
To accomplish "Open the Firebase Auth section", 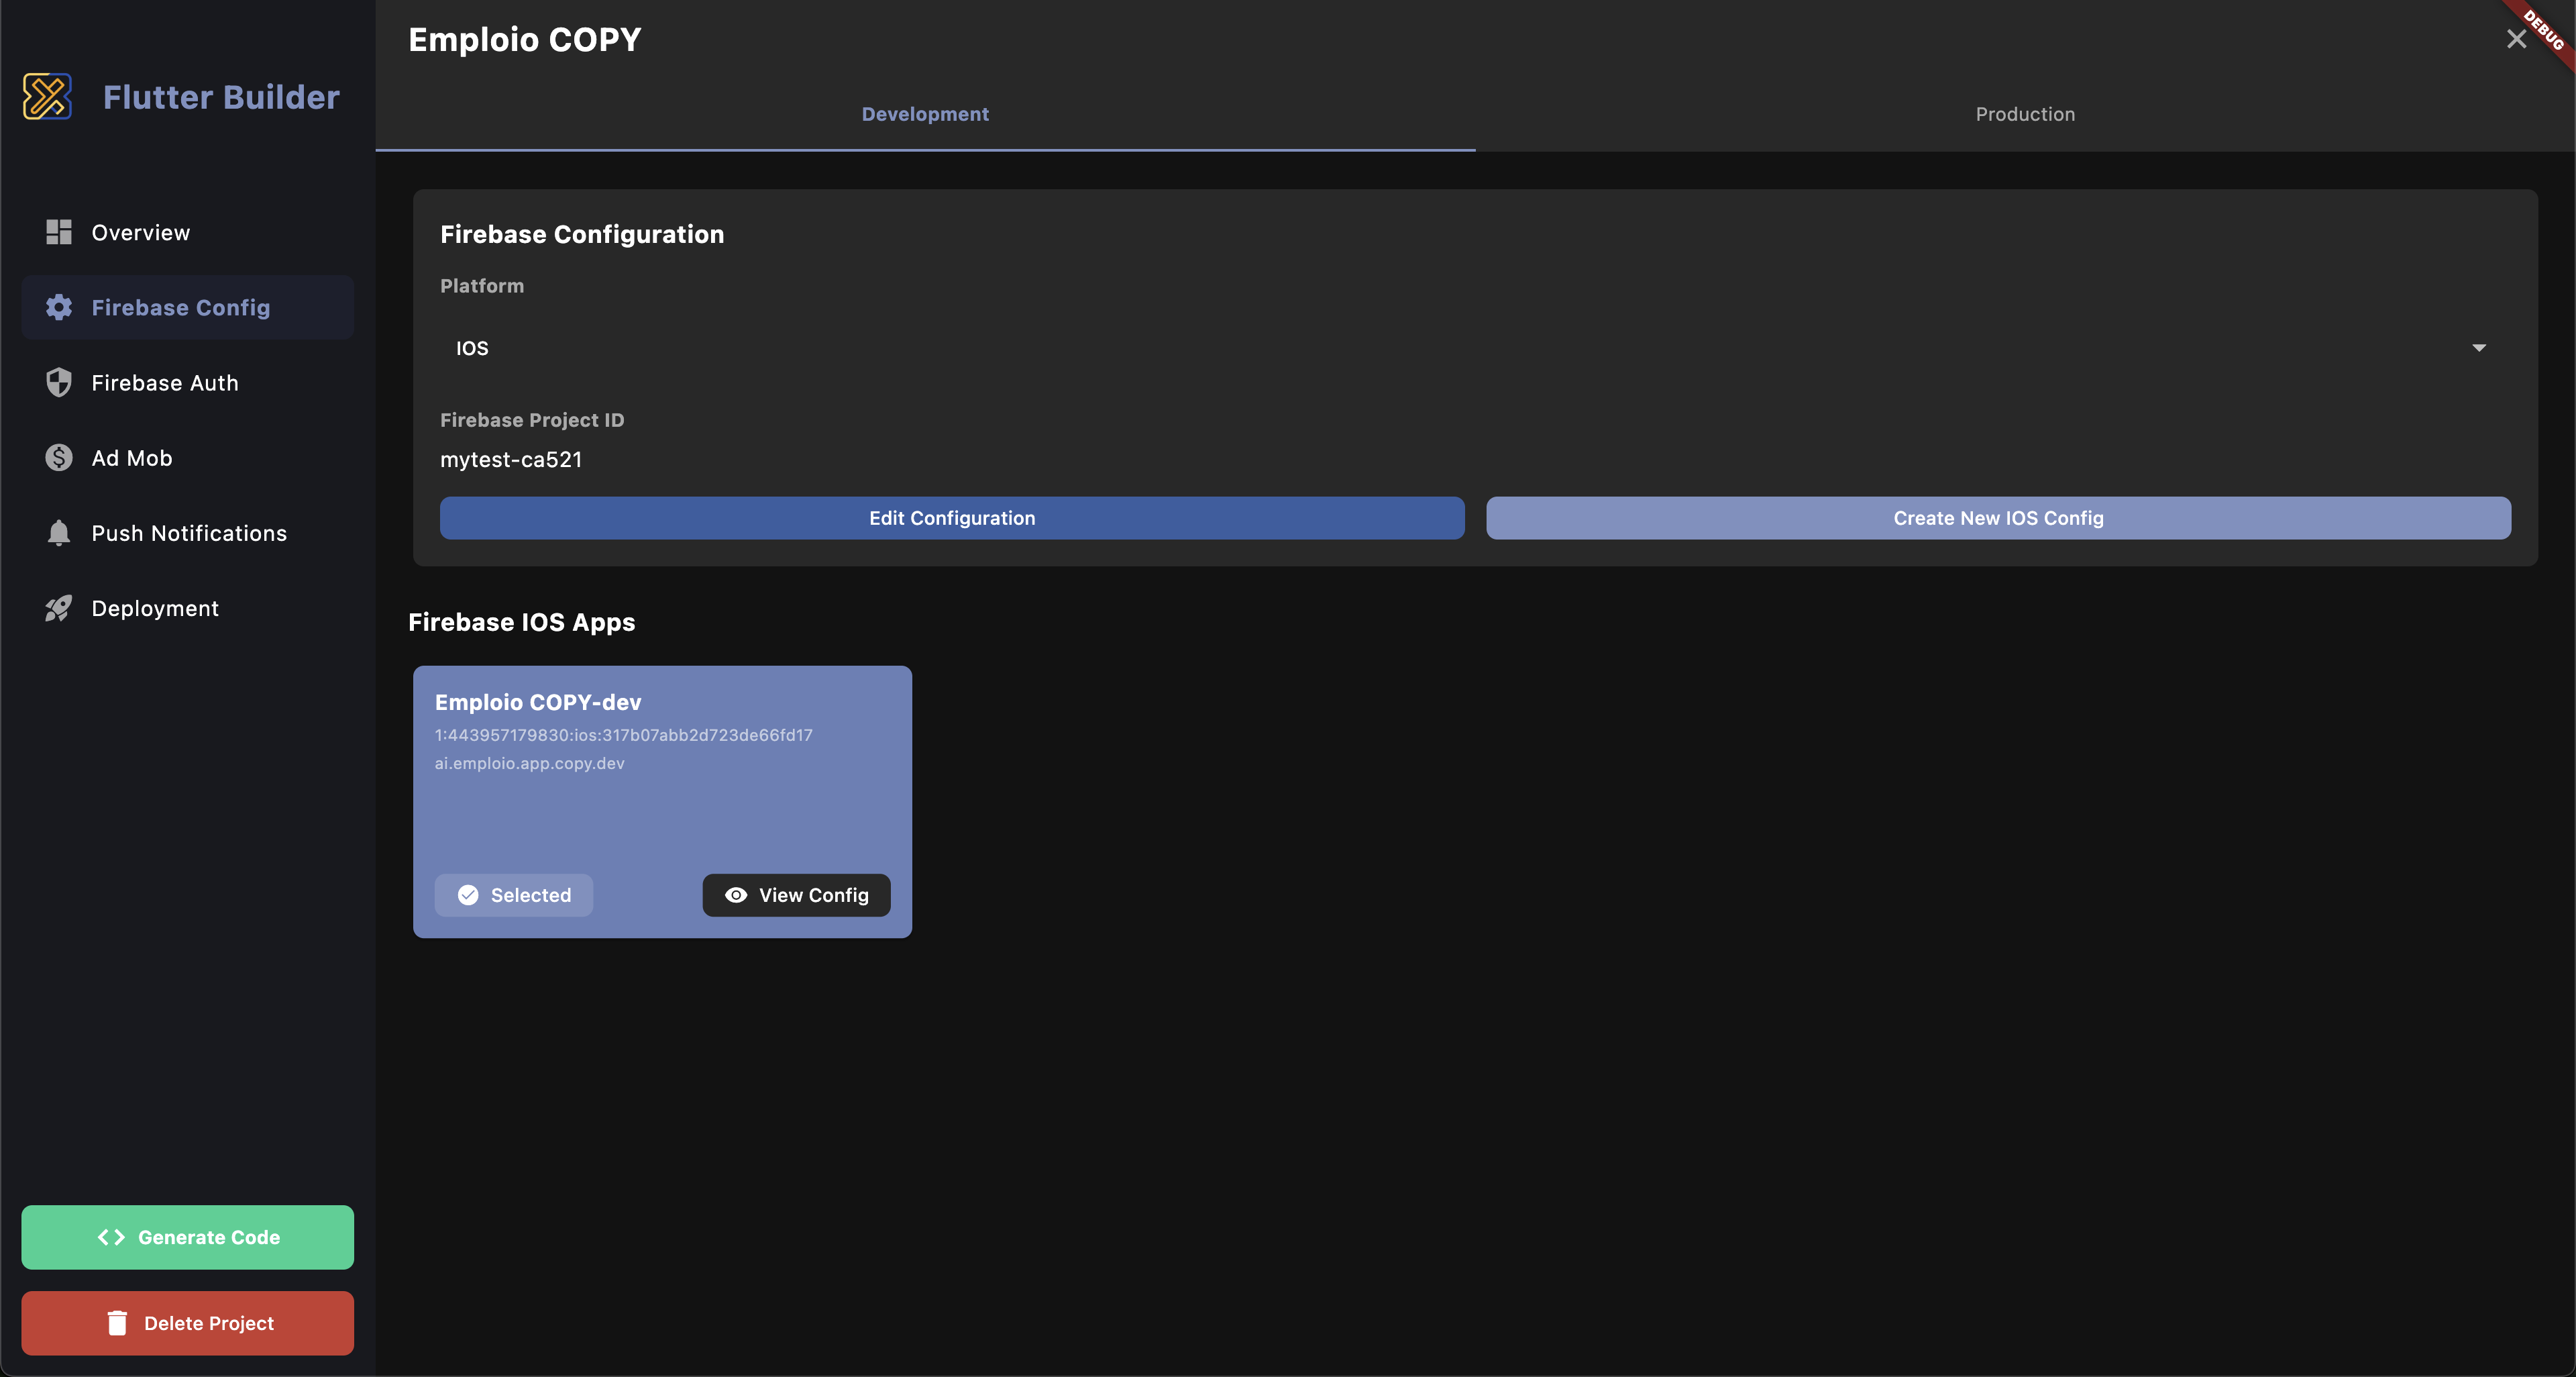I will 187,382.
